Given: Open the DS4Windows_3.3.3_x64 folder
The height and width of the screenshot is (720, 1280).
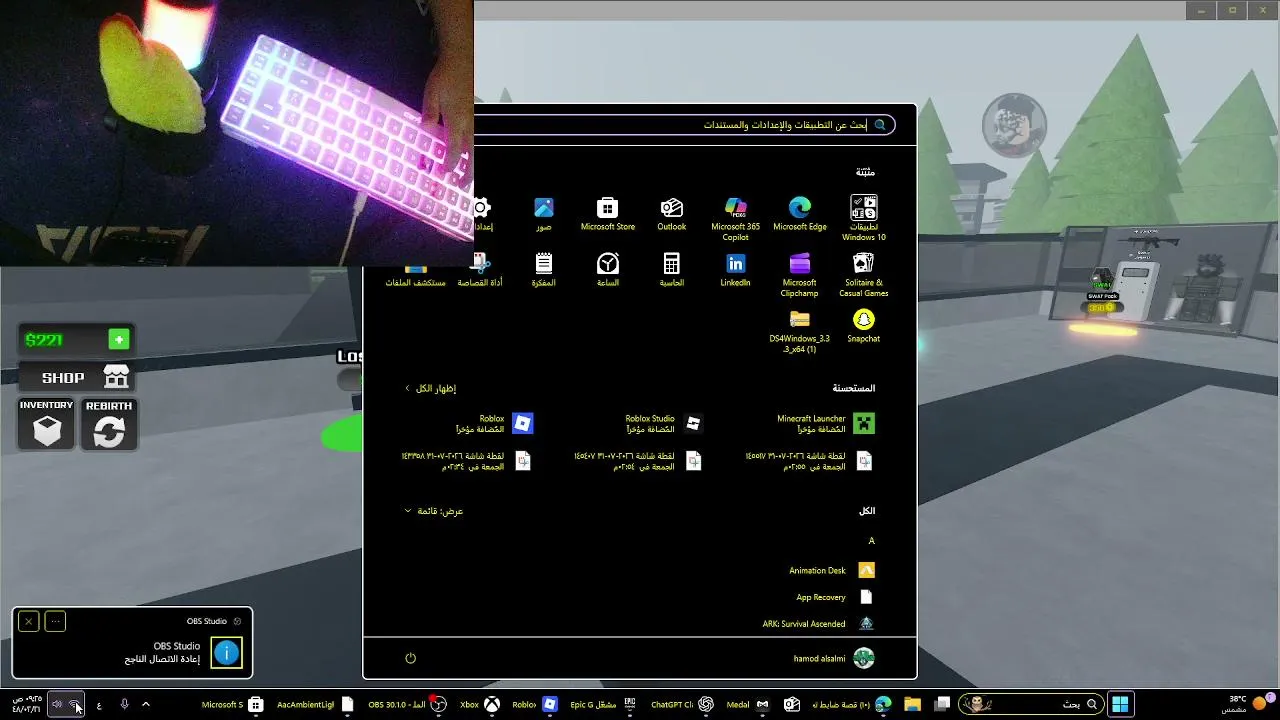Looking at the screenshot, I should coord(799,331).
